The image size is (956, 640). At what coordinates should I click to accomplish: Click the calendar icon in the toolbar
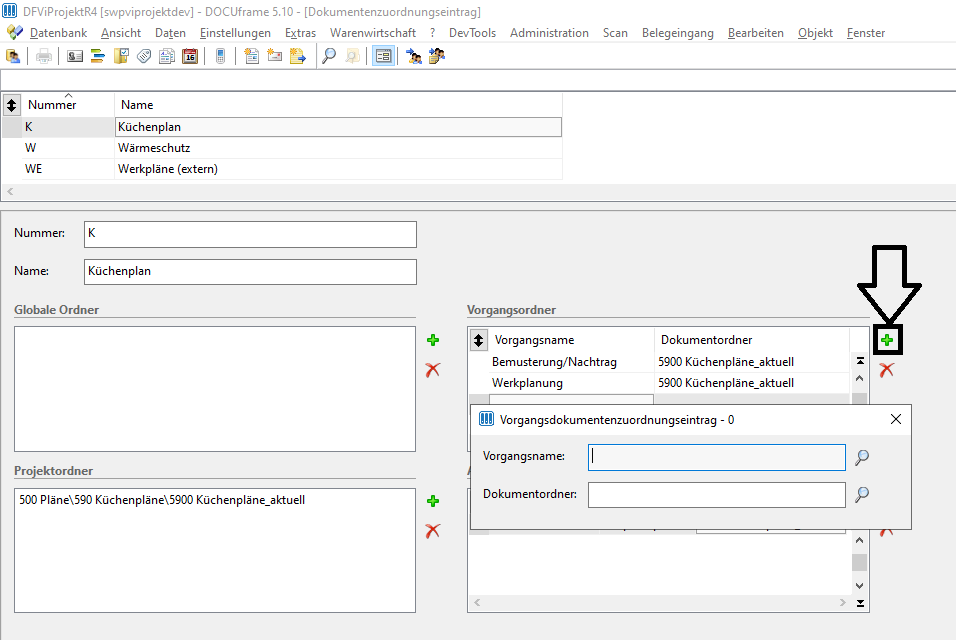[190, 57]
